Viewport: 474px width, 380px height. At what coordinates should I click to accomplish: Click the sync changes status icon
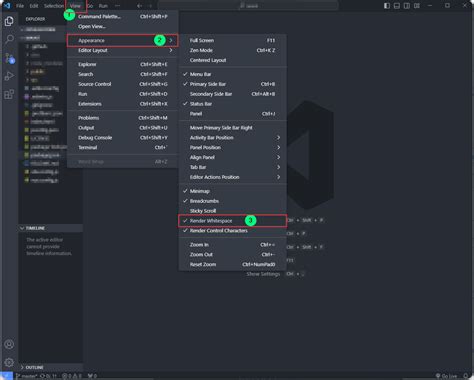click(49, 376)
